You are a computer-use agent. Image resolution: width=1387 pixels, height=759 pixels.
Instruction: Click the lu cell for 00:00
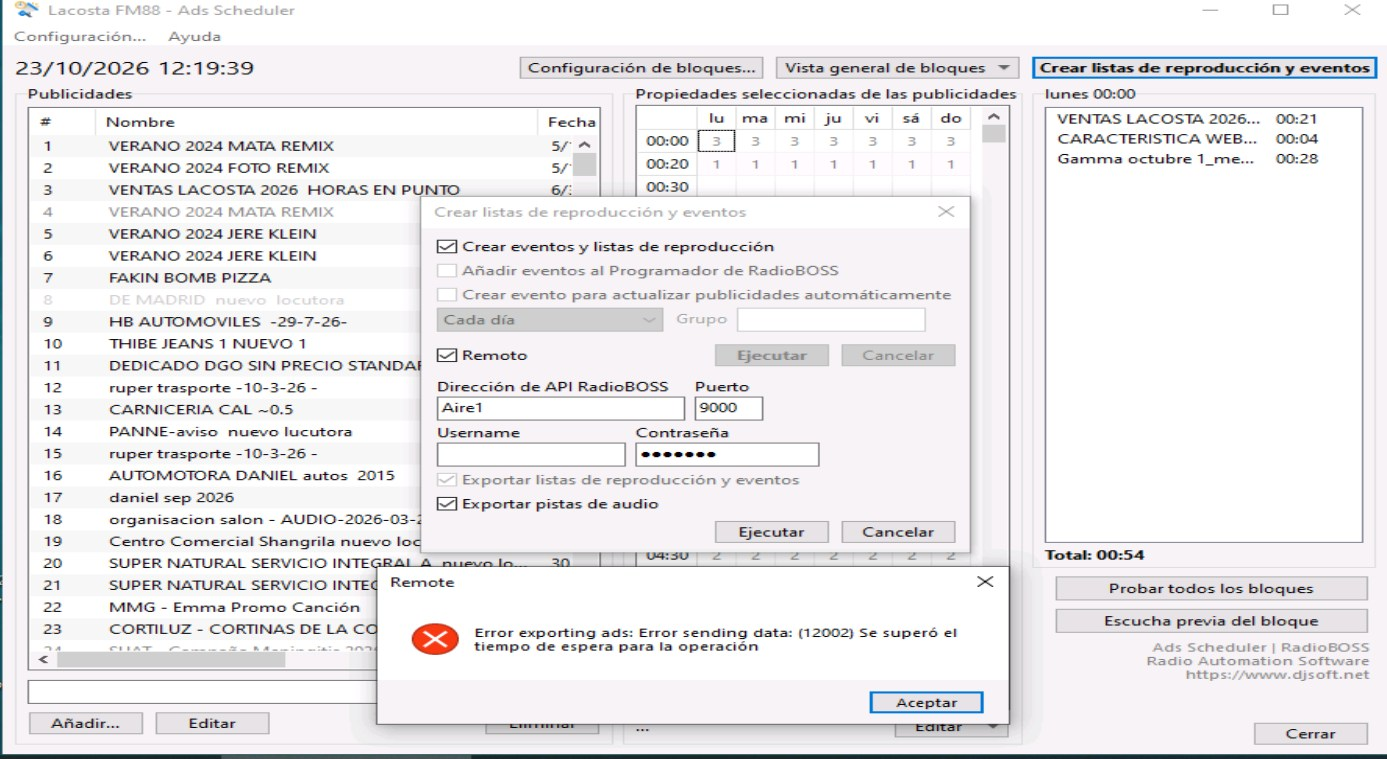point(716,141)
